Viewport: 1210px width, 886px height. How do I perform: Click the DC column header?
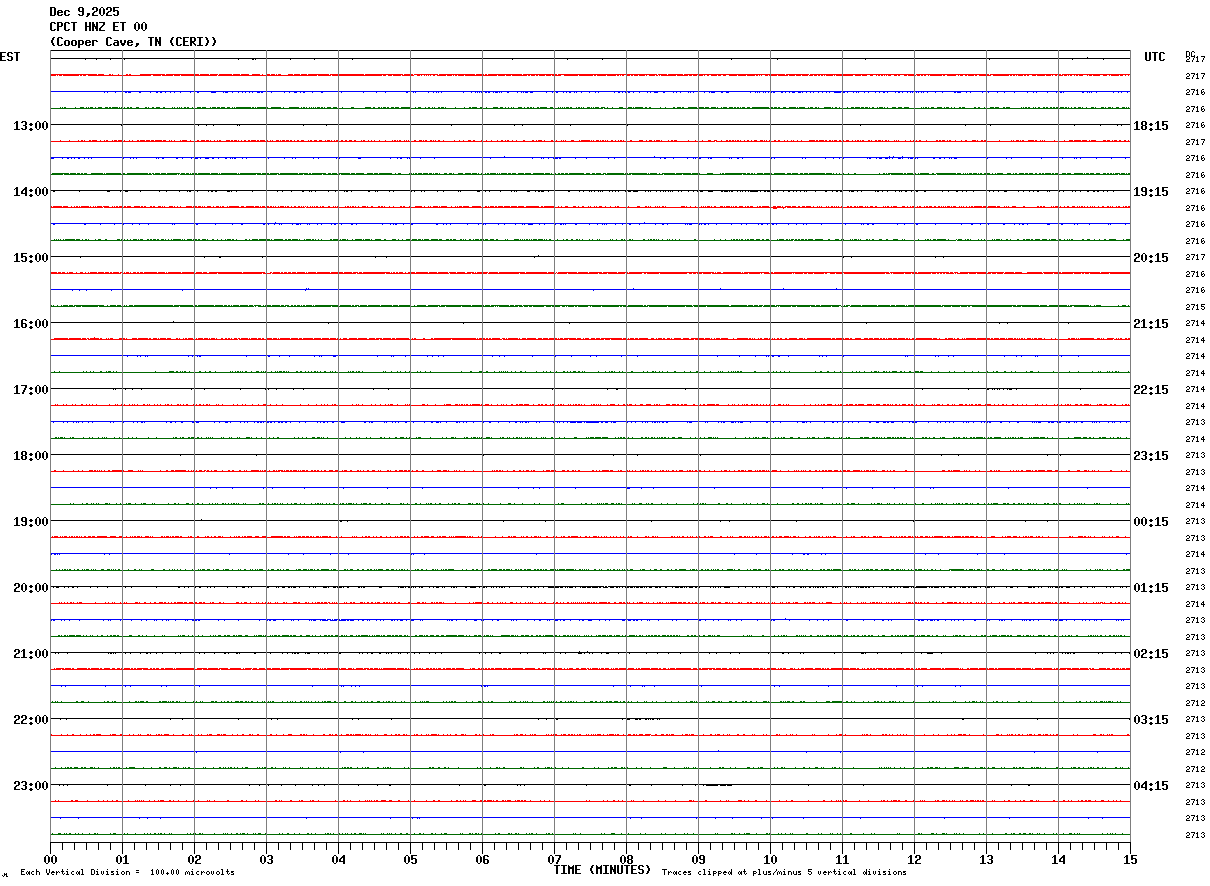click(x=1190, y=54)
